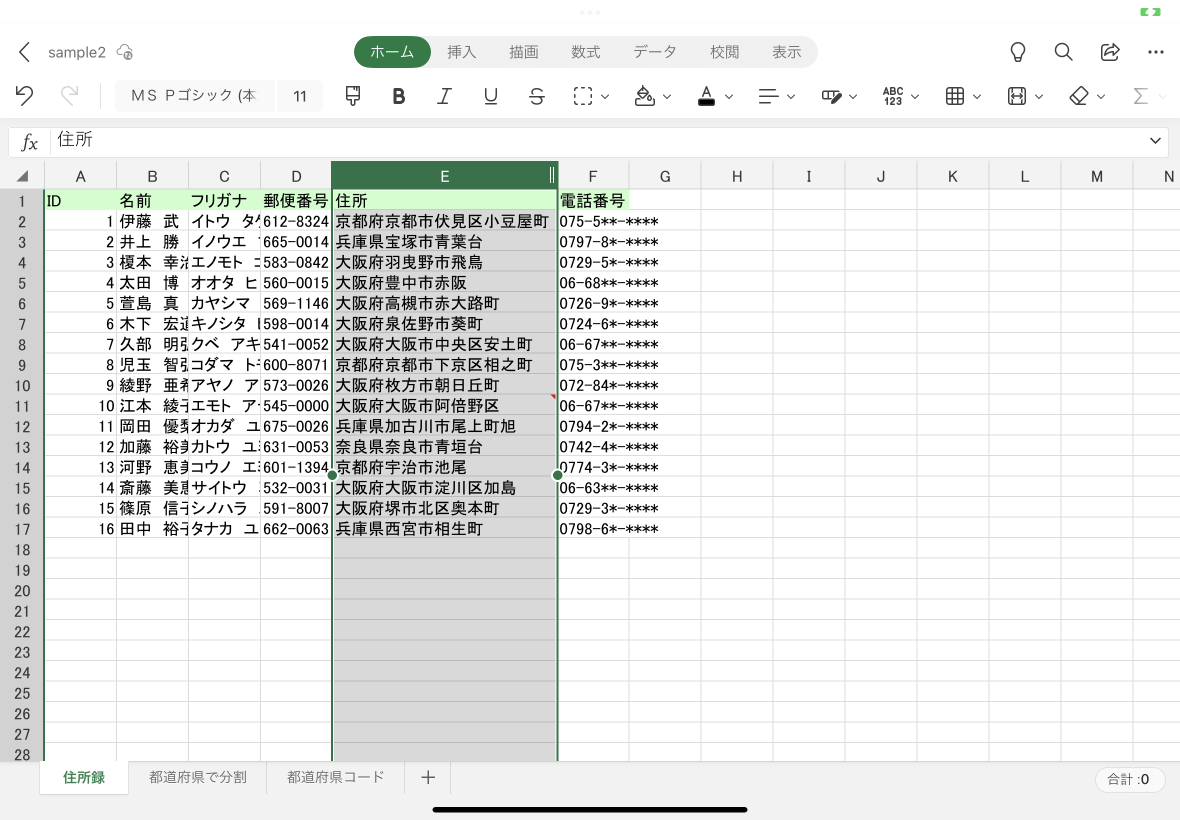The height and width of the screenshot is (820, 1180).
Task: Toggle italic formatting
Action: click(445, 96)
